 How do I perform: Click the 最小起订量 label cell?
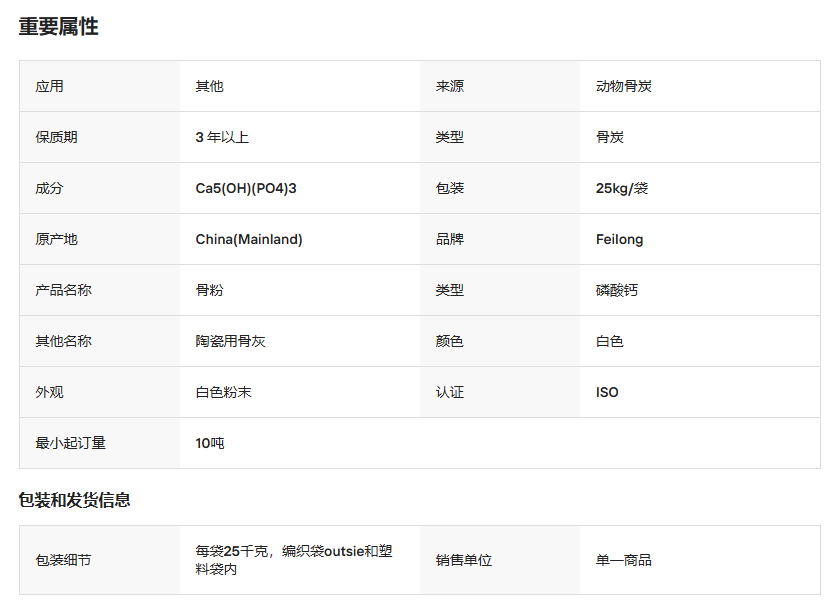(x=70, y=443)
